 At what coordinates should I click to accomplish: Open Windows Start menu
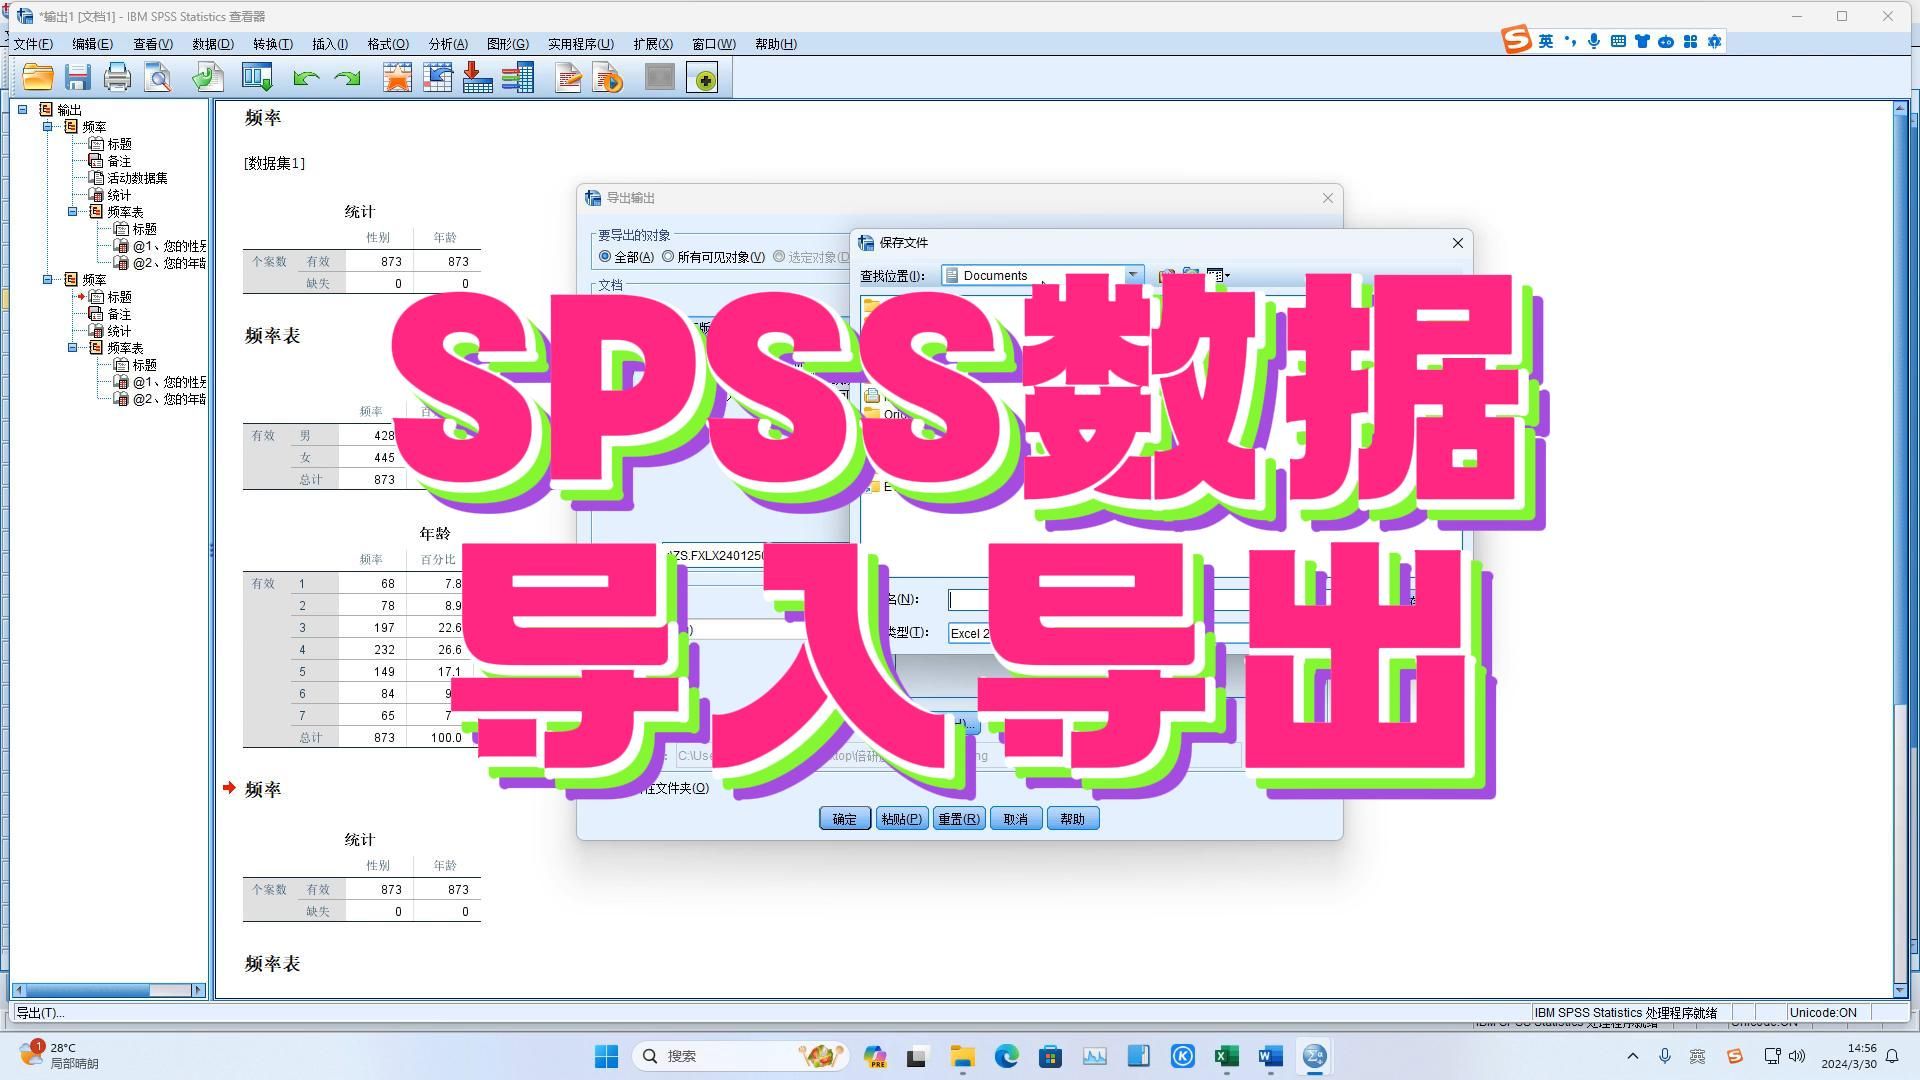coord(606,1056)
